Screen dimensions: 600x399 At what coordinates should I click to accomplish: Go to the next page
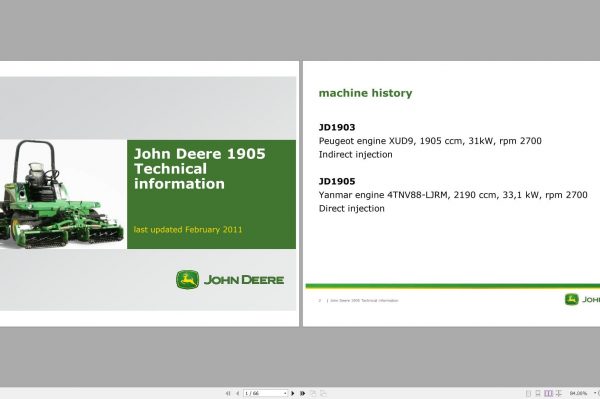pos(293,393)
